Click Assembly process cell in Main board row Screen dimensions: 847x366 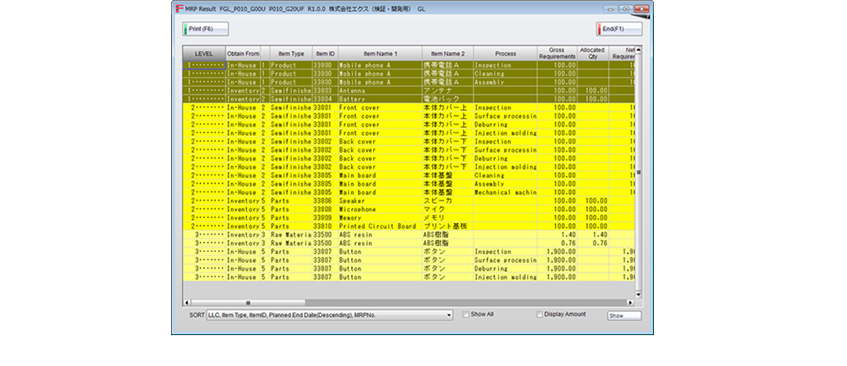[505, 184]
